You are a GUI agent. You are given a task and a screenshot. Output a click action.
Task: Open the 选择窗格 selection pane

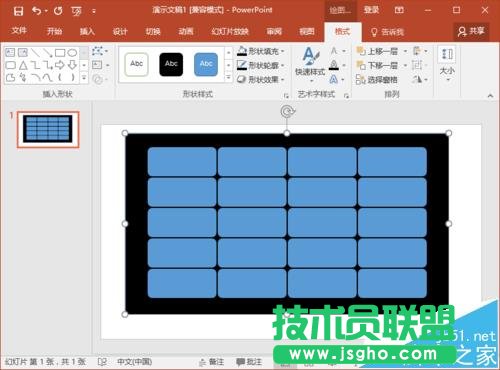tap(377, 79)
